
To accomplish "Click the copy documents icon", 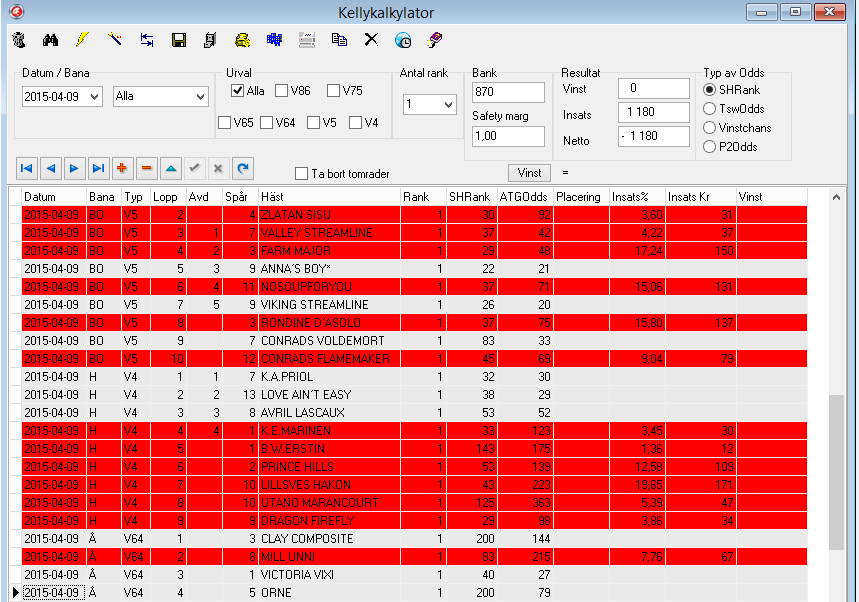I will [x=339, y=40].
